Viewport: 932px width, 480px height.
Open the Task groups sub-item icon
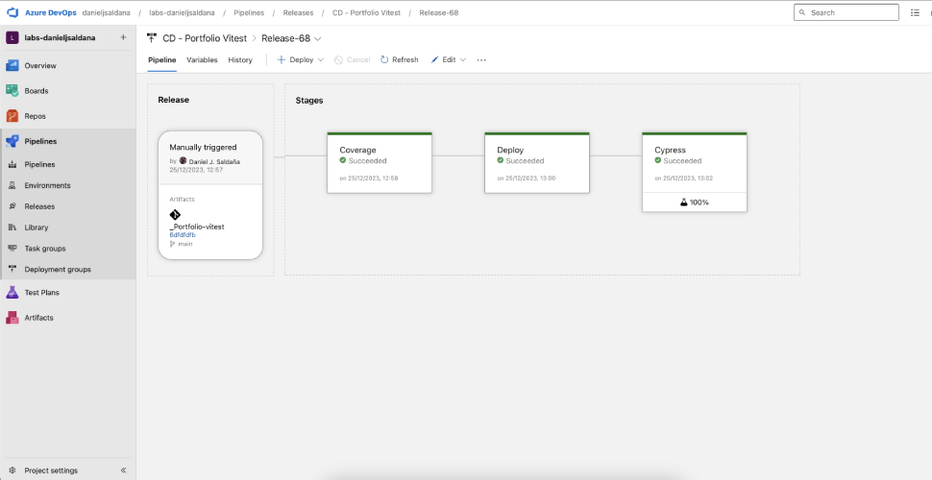[12, 248]
